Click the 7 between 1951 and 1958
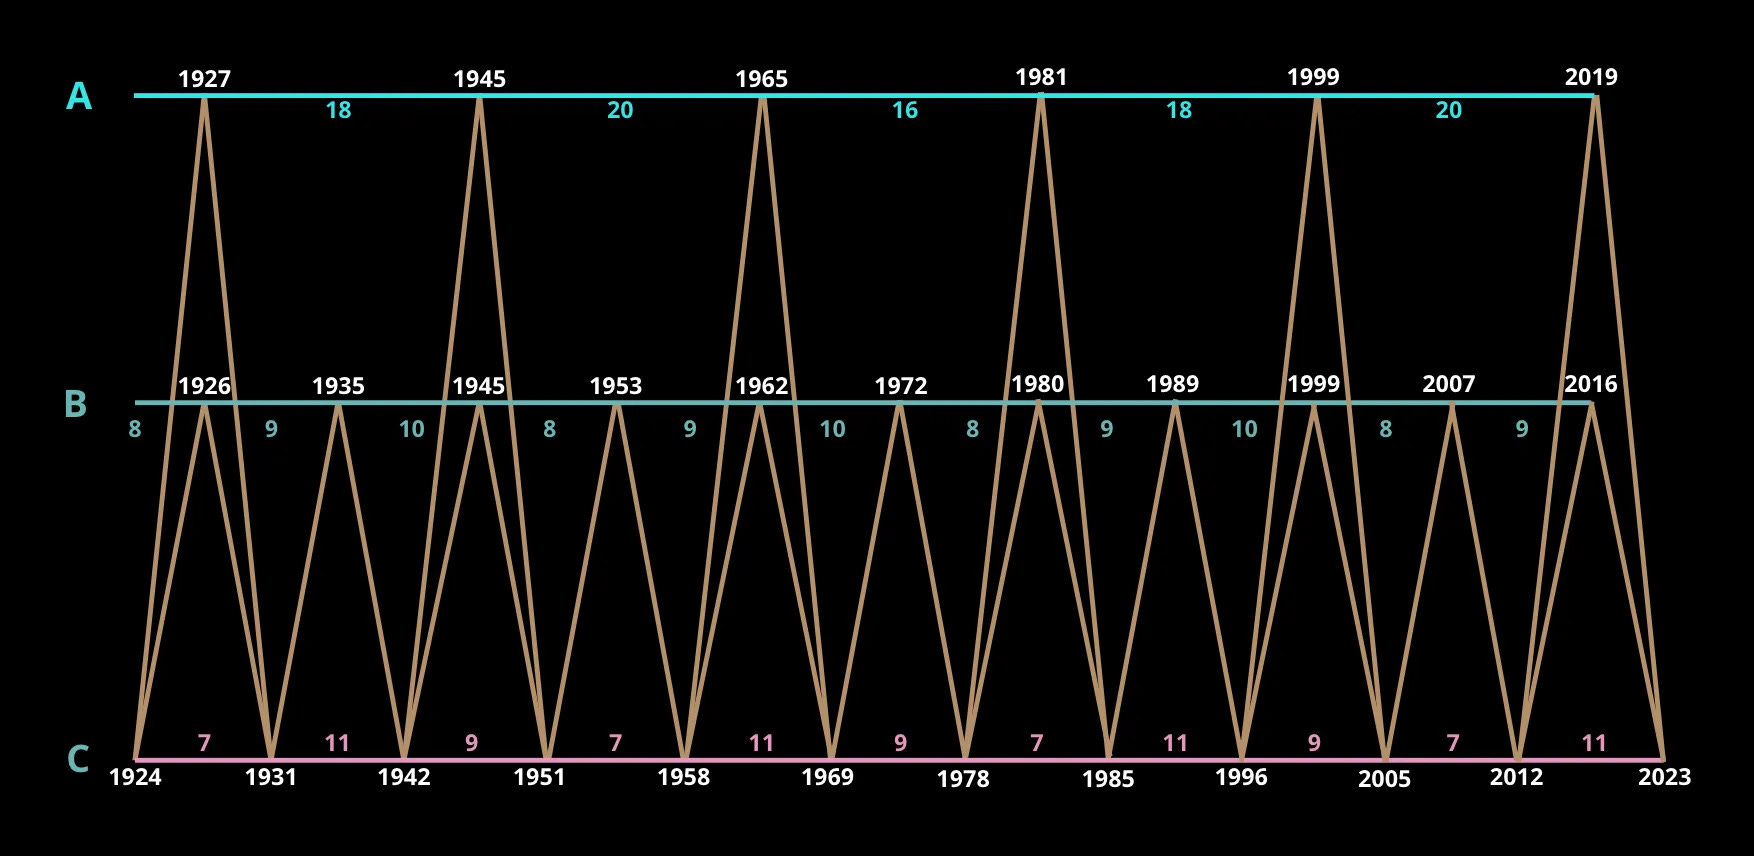Viewport: 1754px width, 856px height. 616,744
